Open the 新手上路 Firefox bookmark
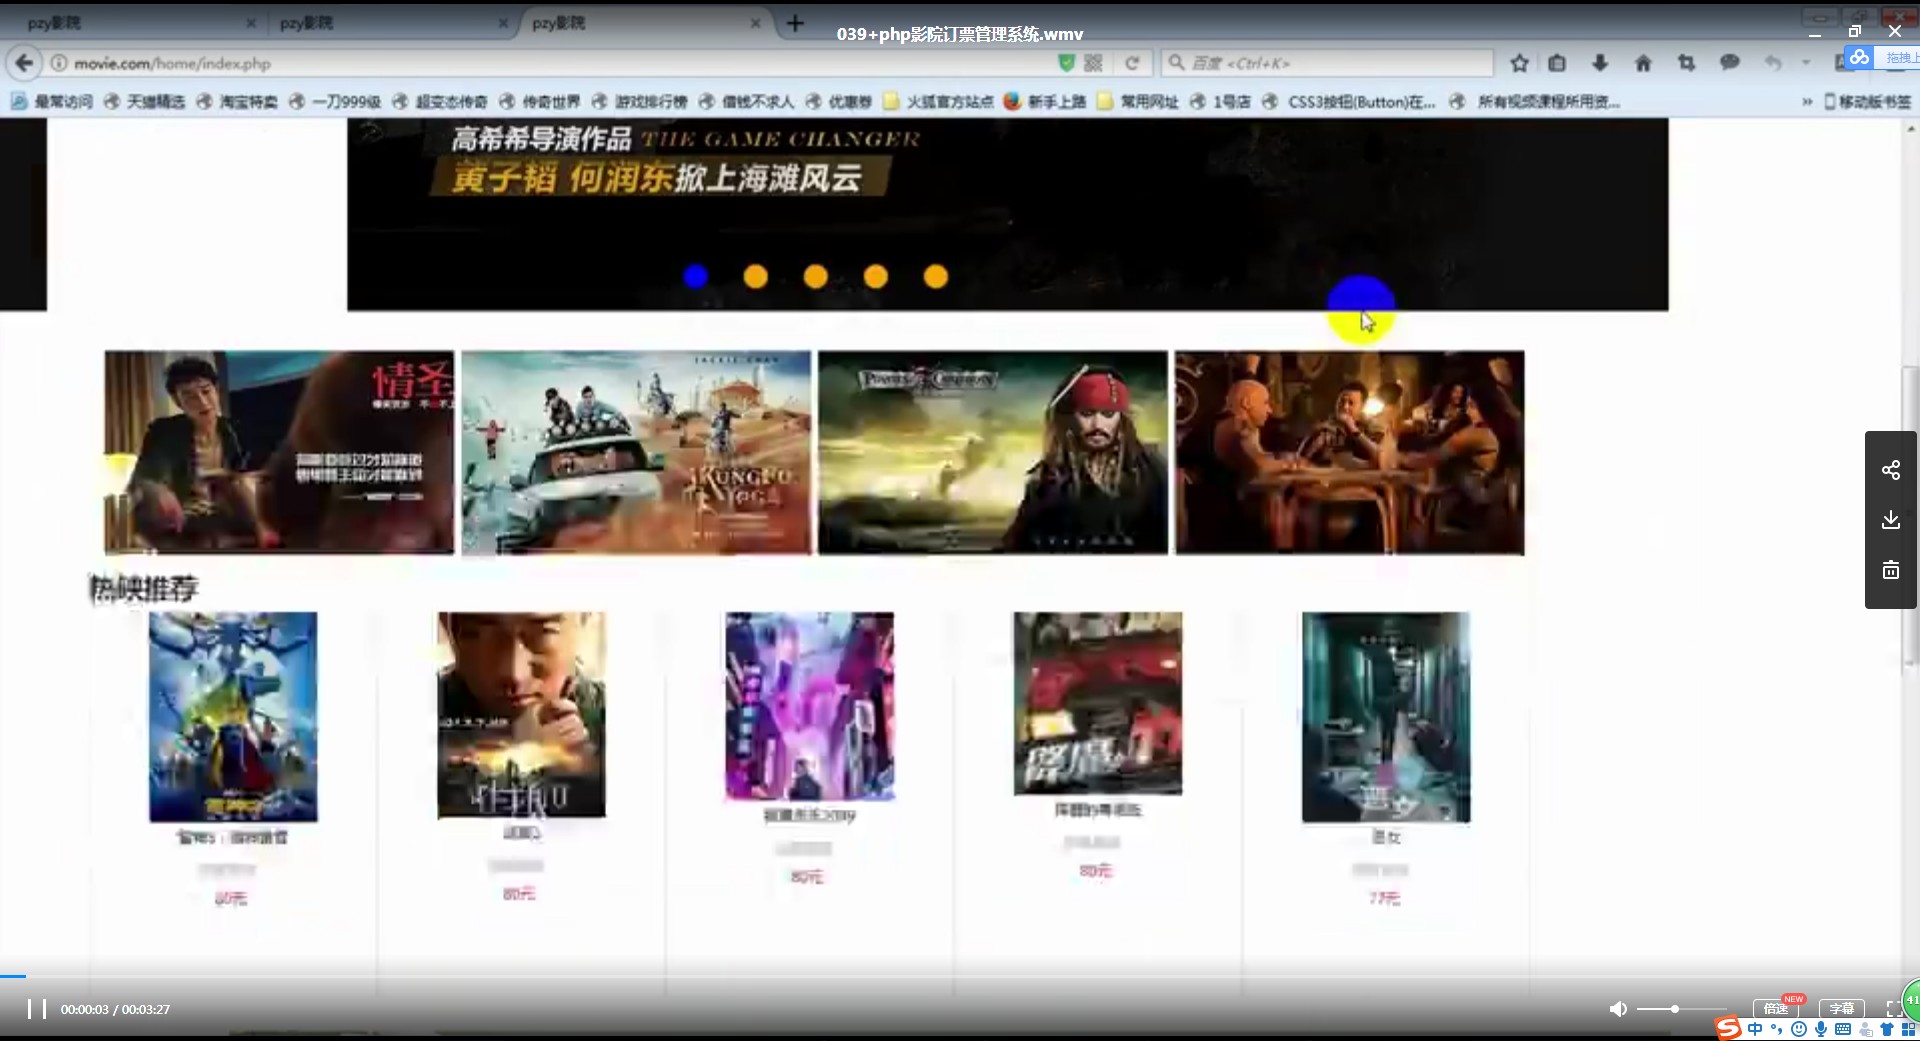Screen dimensions: 1920x1041 [x=1045, y=101]
